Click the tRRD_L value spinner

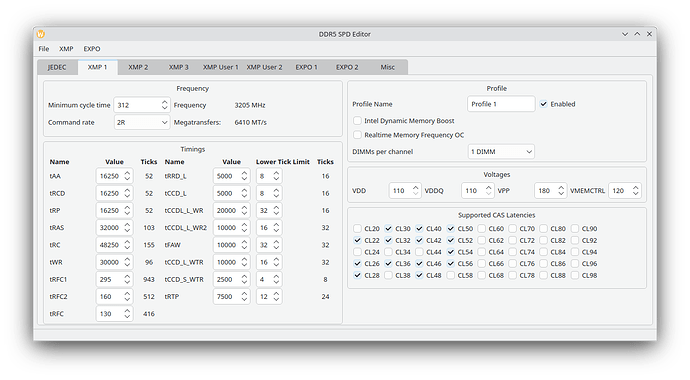(231, 176)
